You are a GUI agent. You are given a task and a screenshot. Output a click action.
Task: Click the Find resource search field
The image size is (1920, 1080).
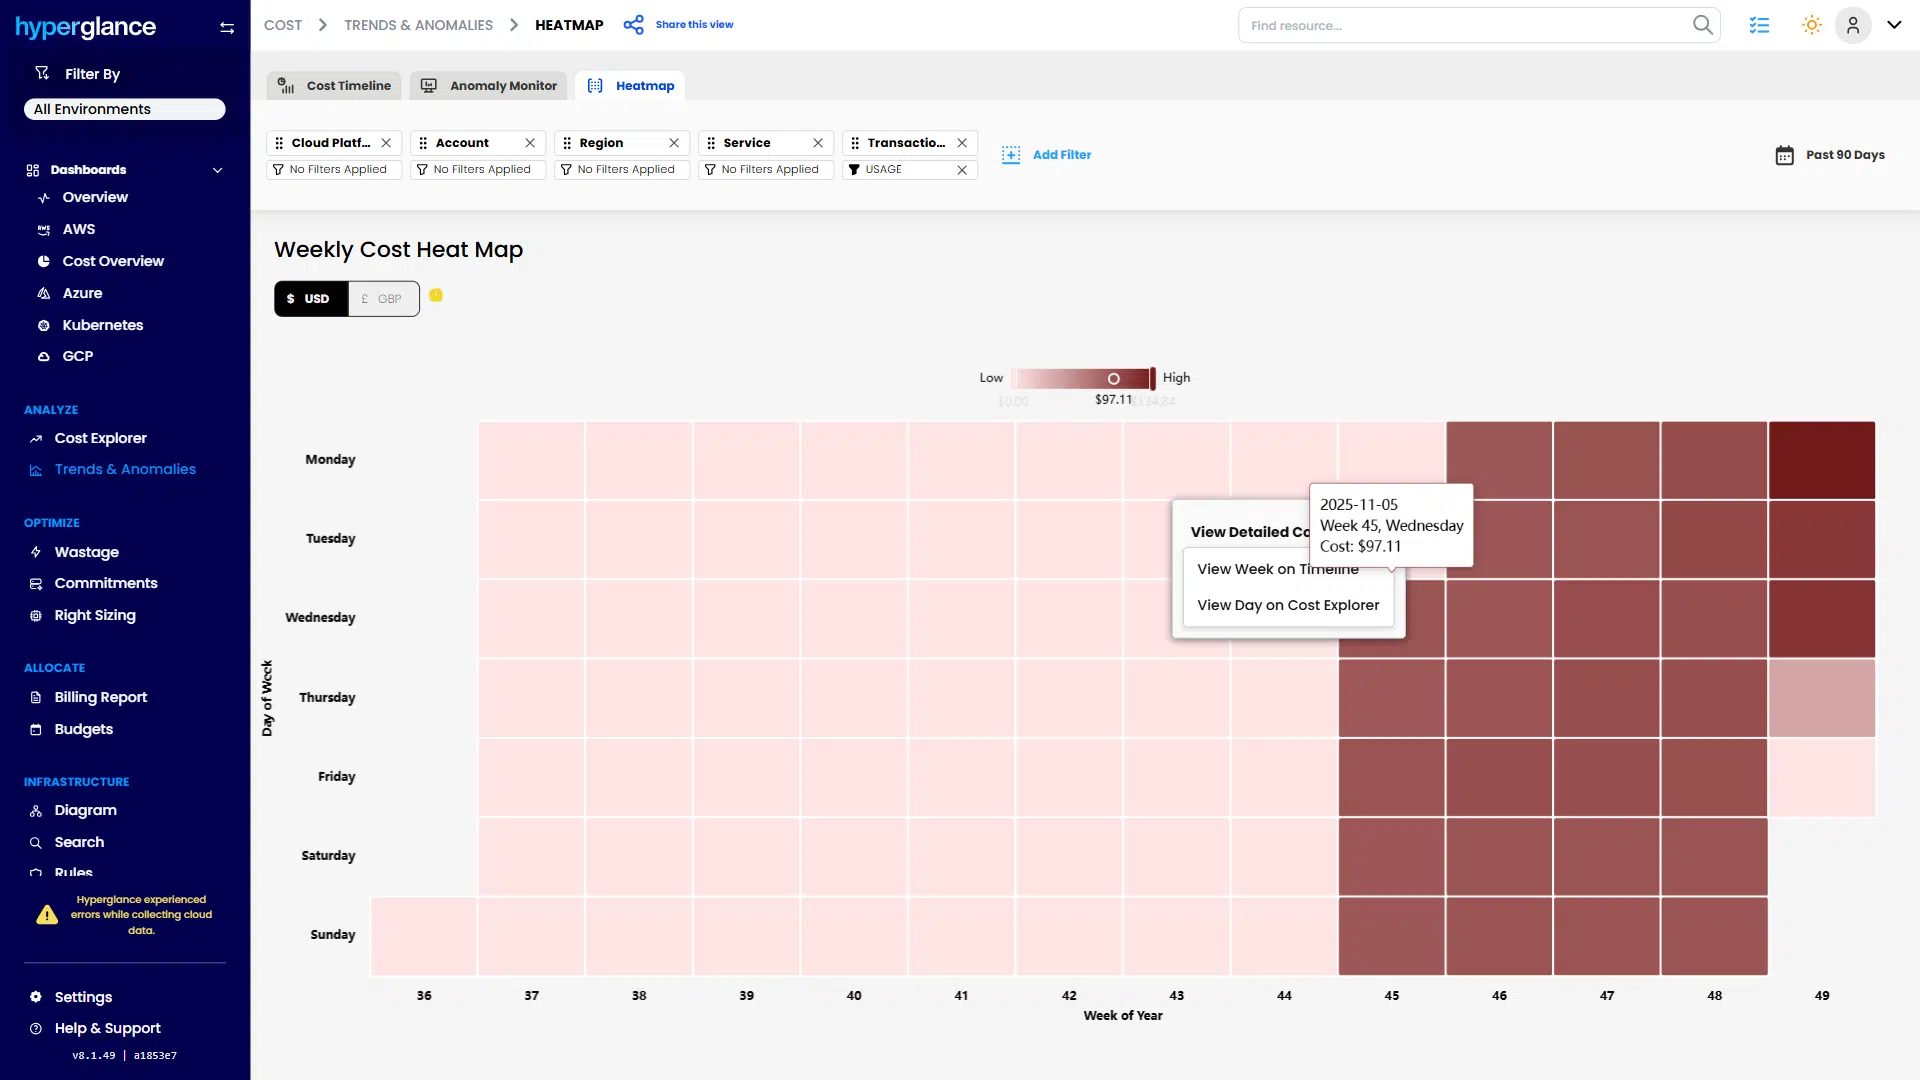click(1450, 25)
